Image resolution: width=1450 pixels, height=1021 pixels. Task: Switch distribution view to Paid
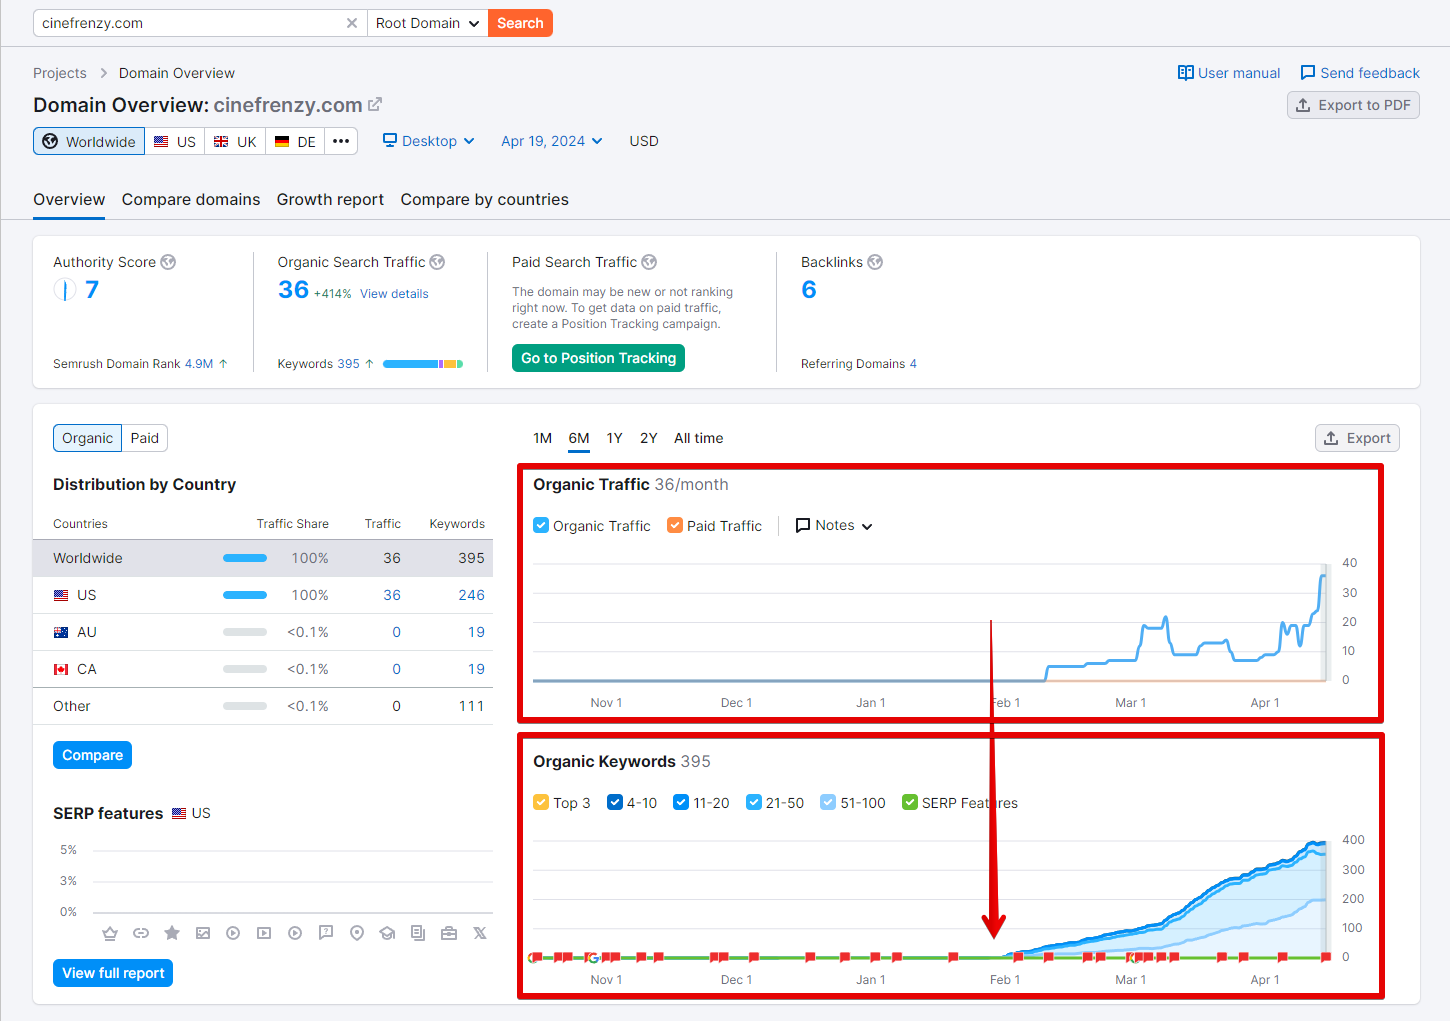point(145,438)
